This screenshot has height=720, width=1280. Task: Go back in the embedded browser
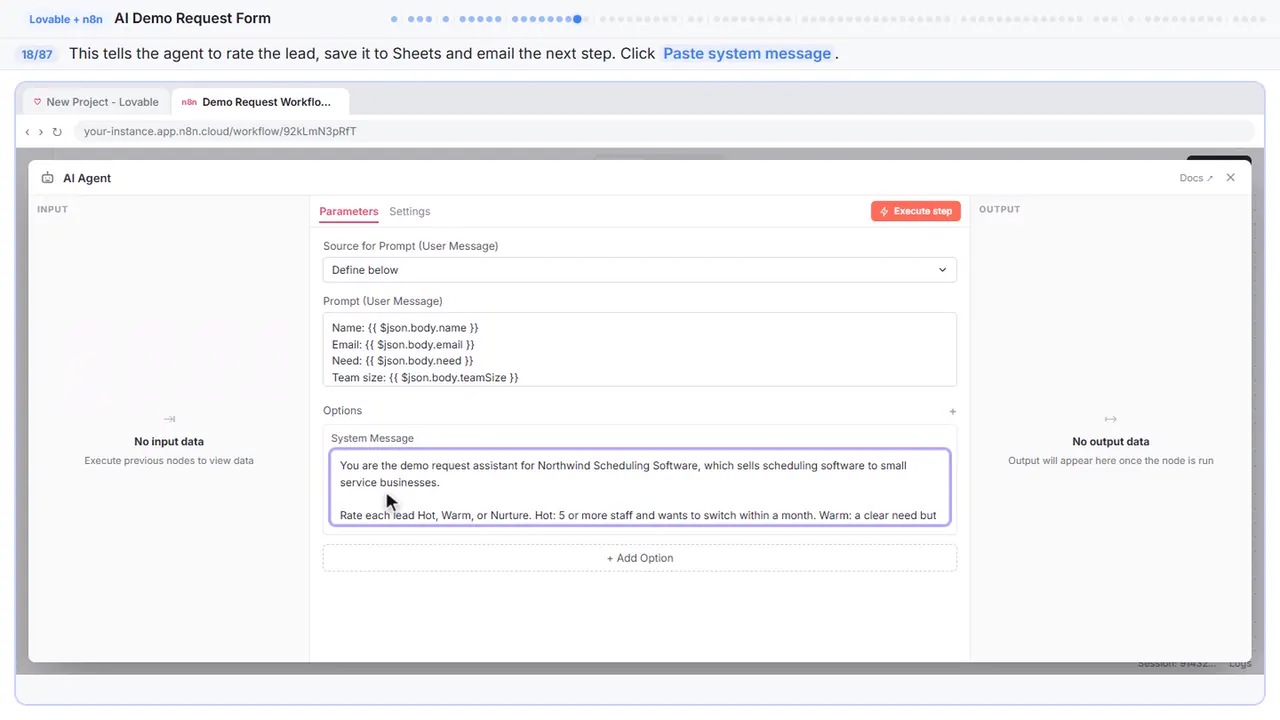tap(27, 132)
